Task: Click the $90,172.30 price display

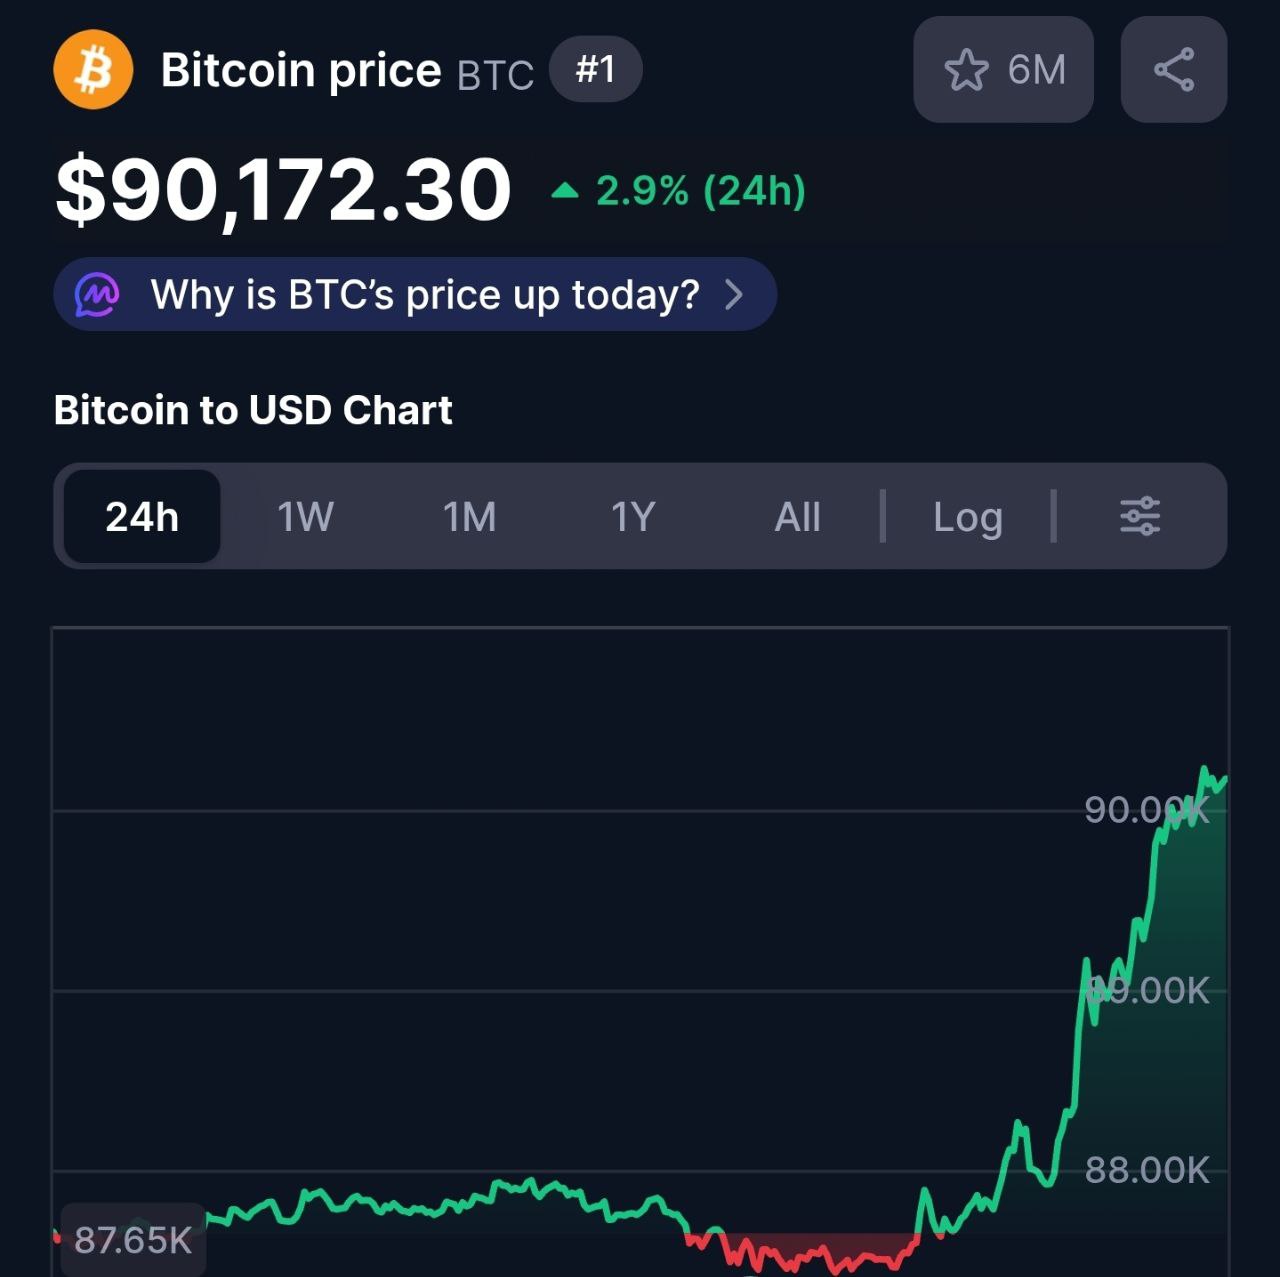Action: point(283,190)
